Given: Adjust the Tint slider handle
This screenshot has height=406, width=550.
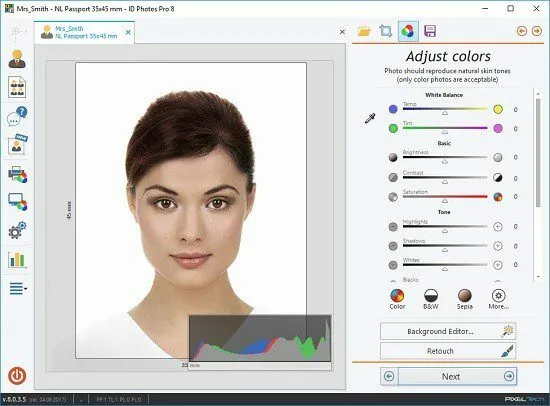Looking at the screenshot, I should (445, 132).
